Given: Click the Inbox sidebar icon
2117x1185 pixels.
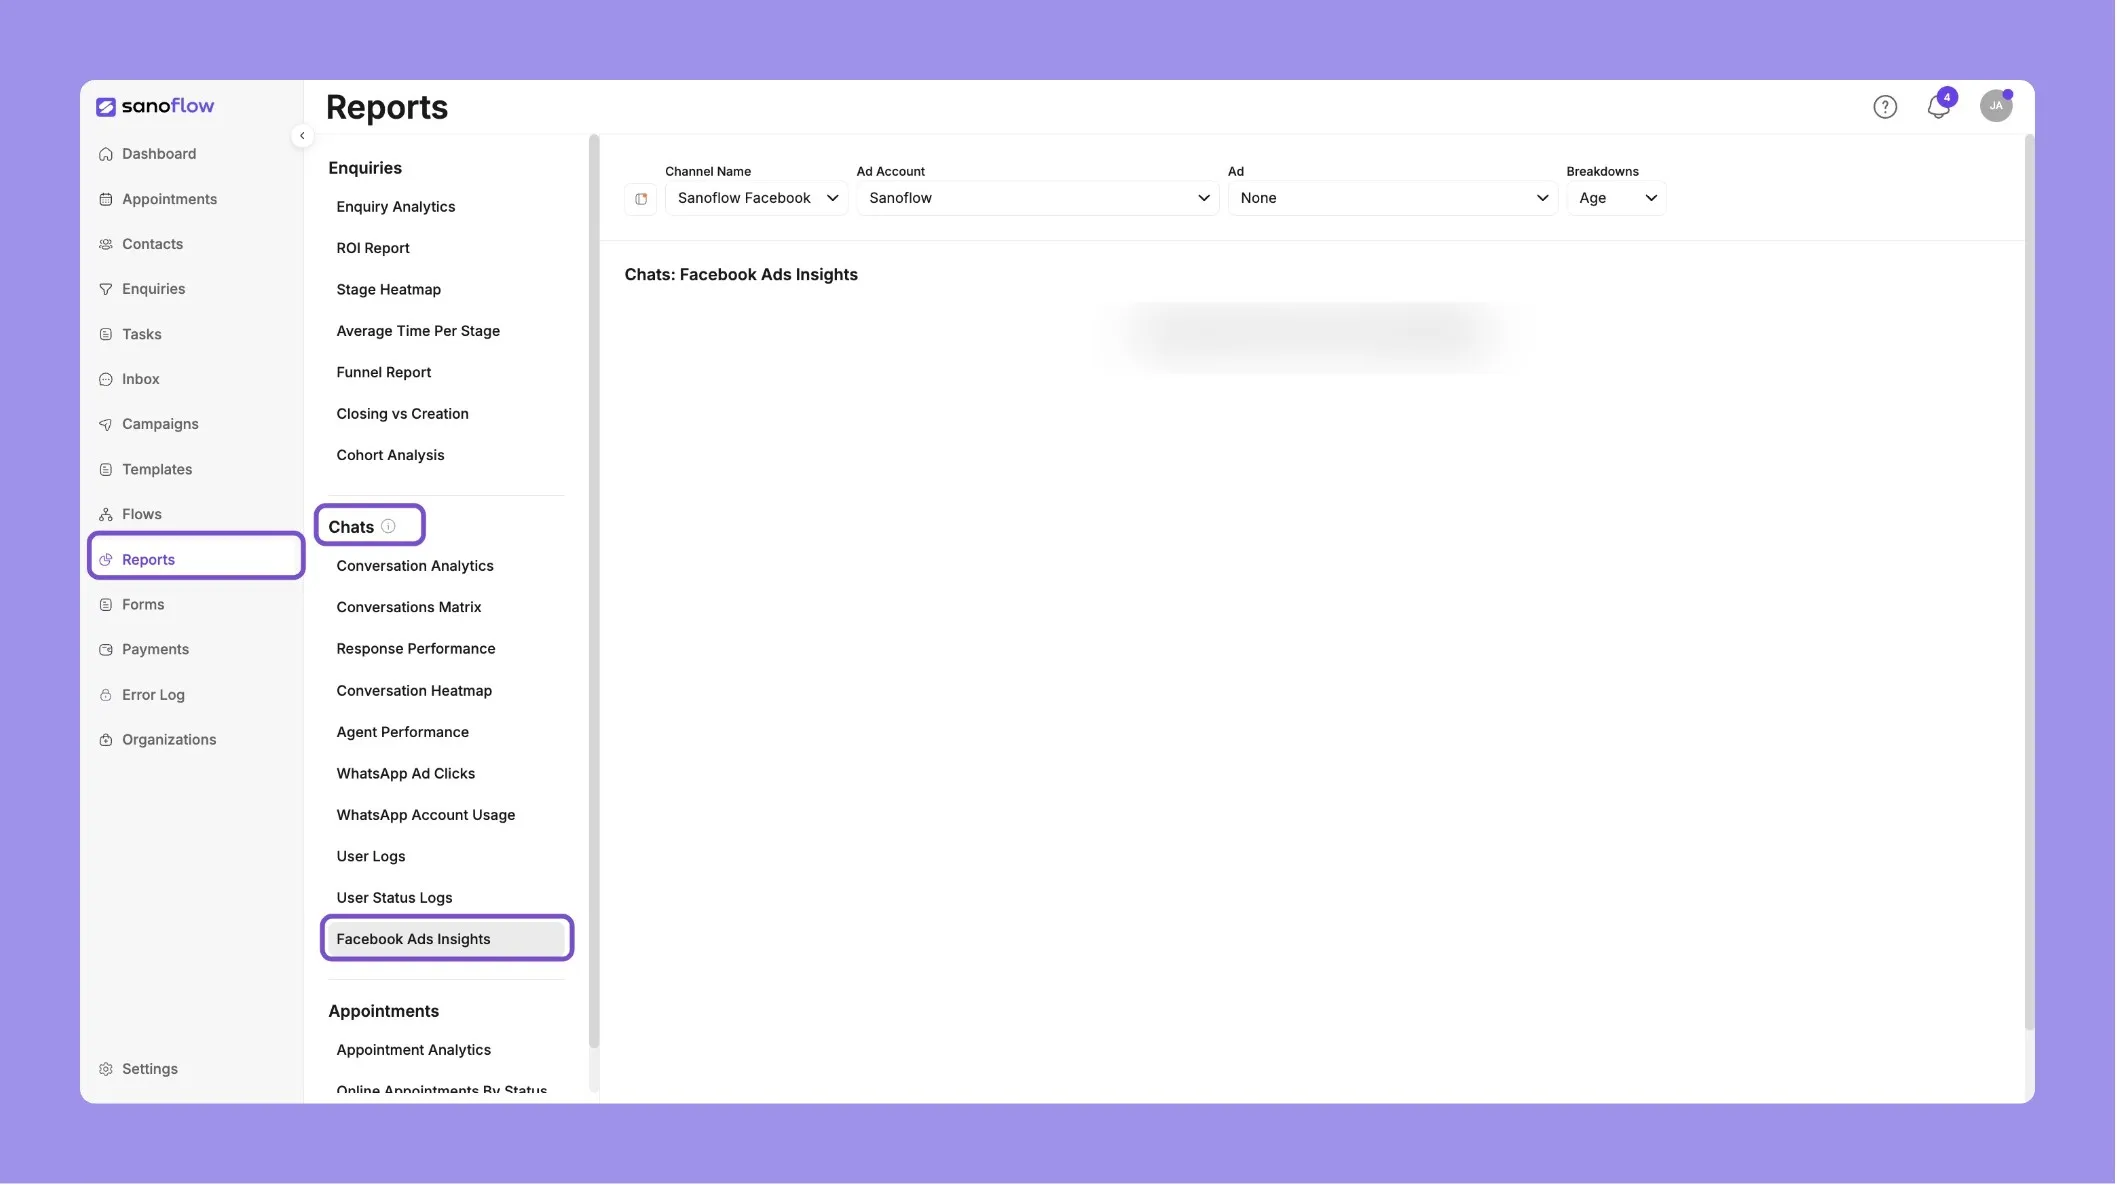Looking at the screenshot, I should 106,379.
